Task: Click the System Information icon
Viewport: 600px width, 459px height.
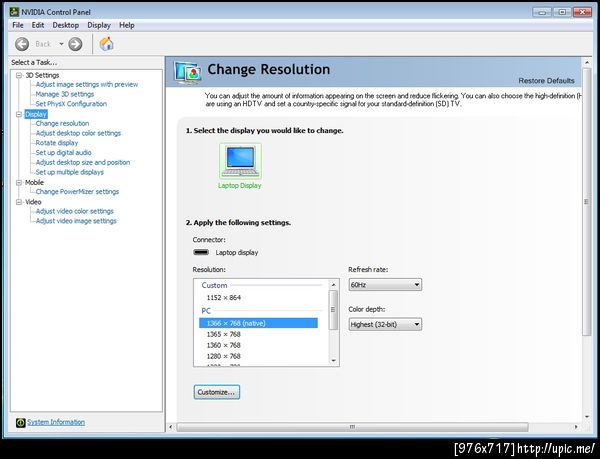Action: [20, 422]
